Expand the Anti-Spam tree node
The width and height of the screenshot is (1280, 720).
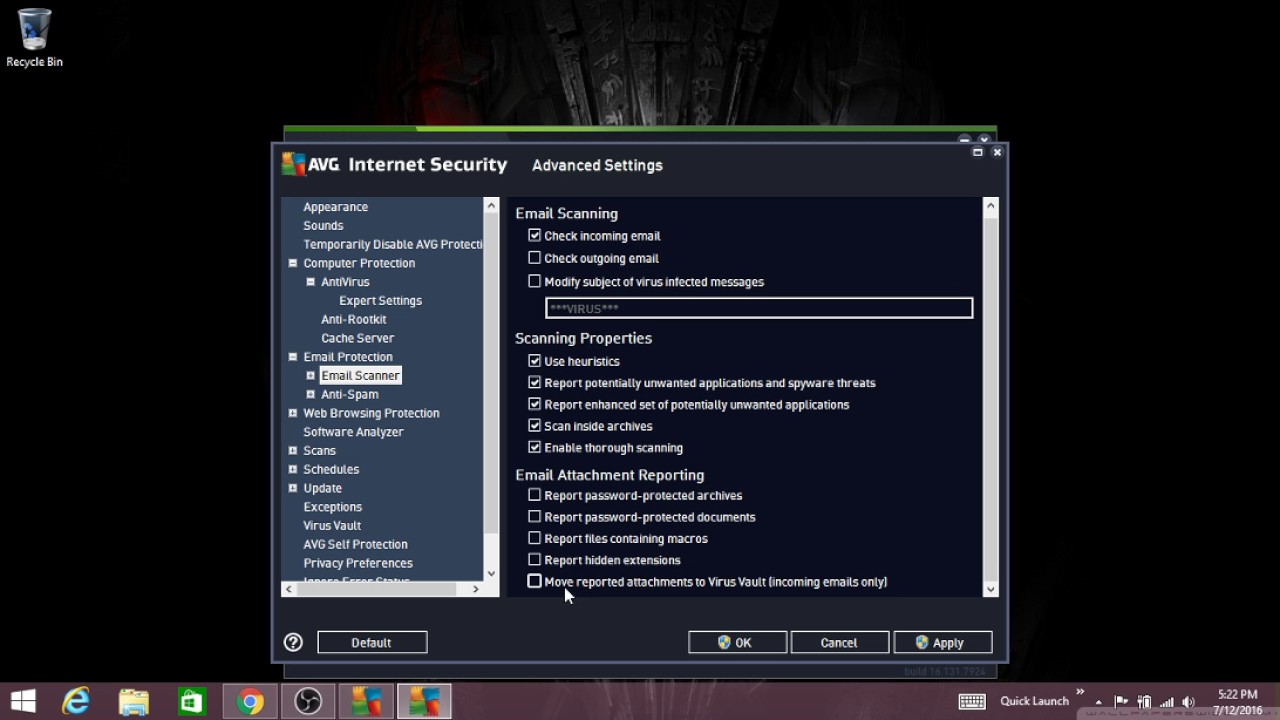pyautogui.click(x=310, y=394)
